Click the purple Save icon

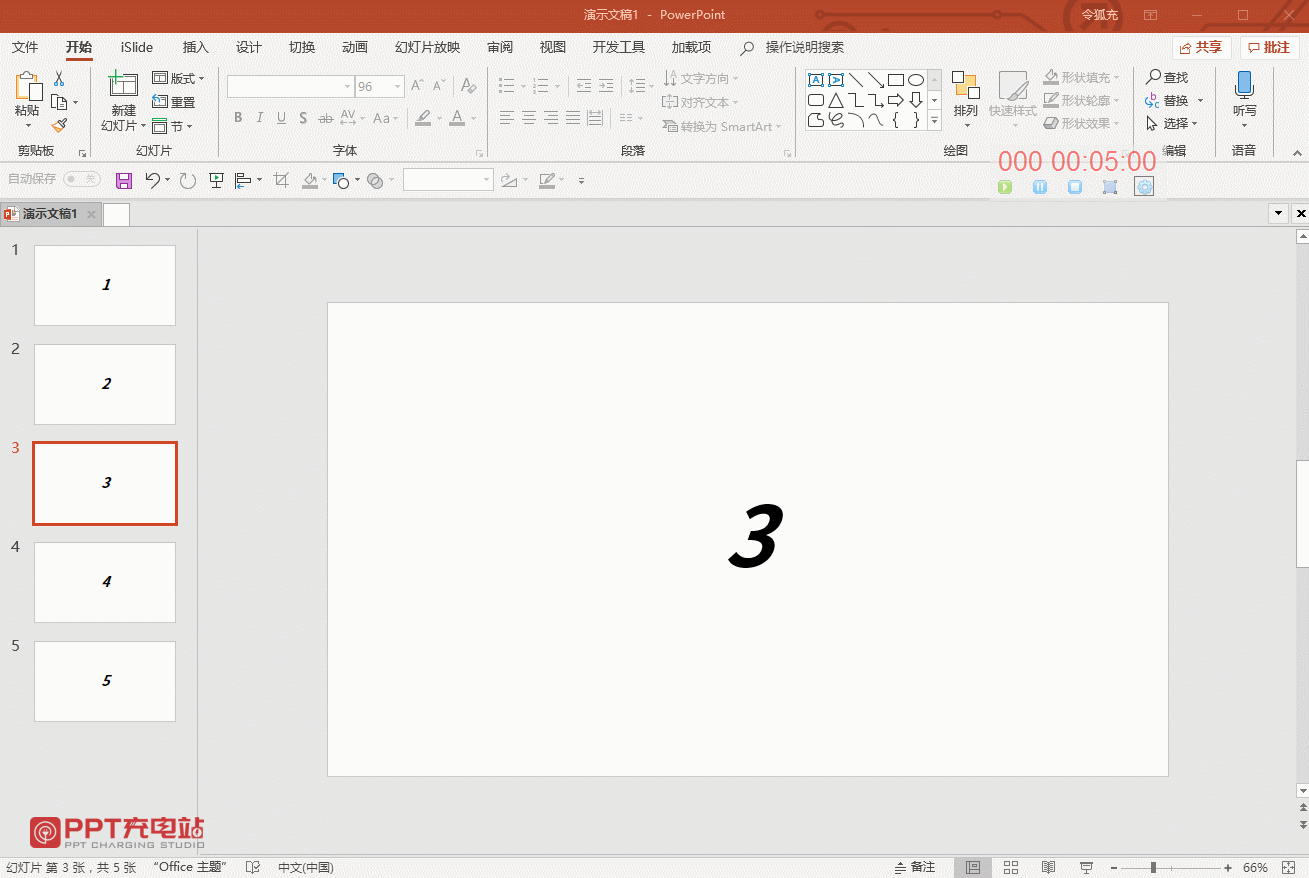[x=124, y=180]
